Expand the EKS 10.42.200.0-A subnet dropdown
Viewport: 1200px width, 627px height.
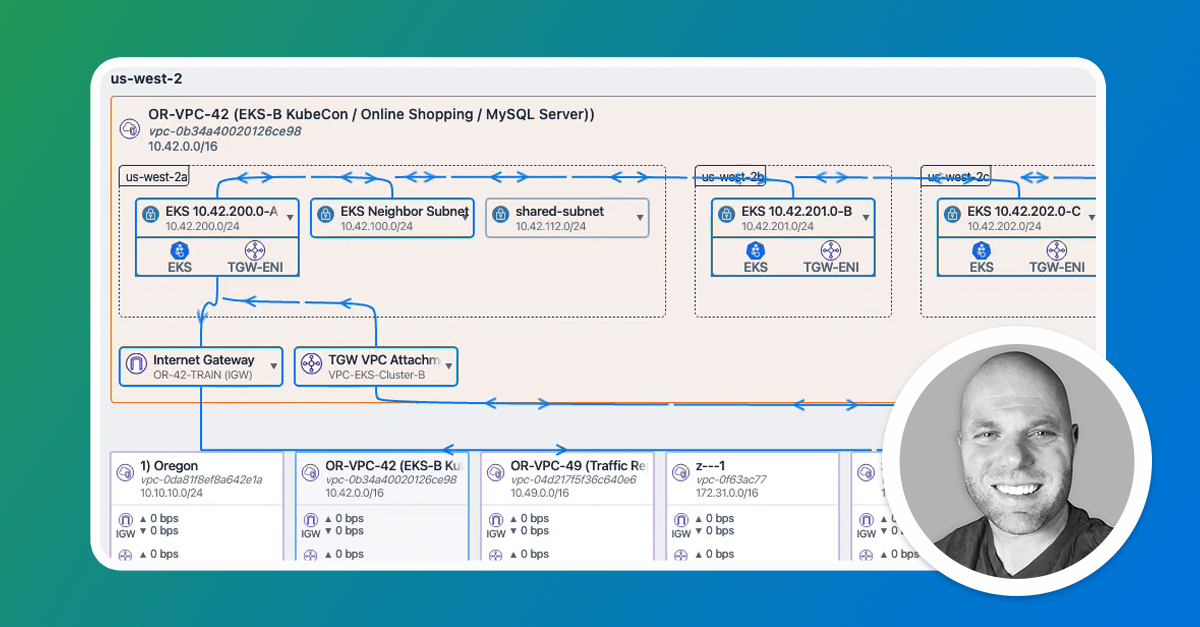[290, 217]
